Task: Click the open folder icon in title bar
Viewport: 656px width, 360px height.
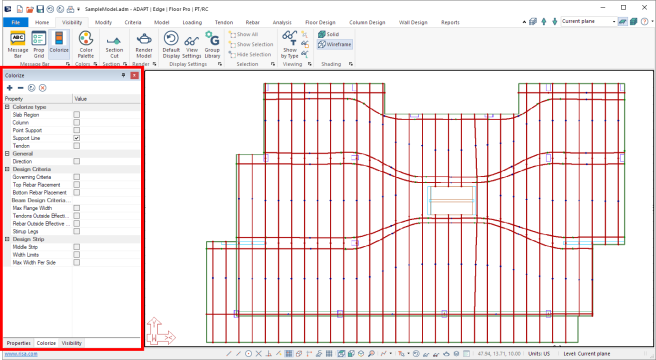Action: 30,8
